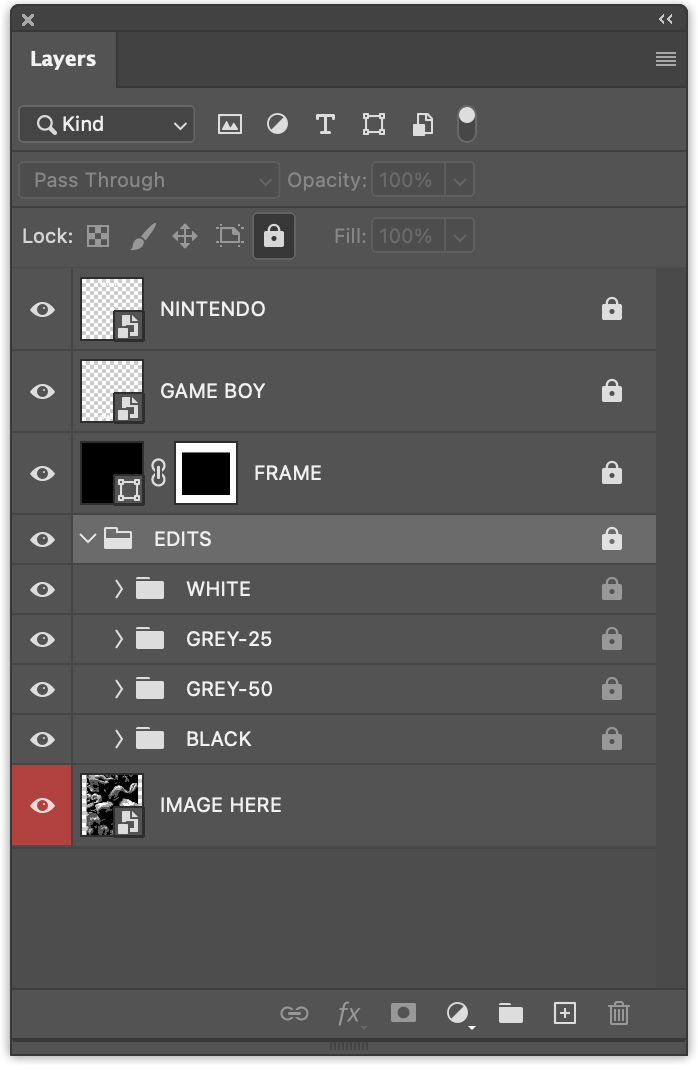Create new fill or adjustment layer
Image resolution: width=698 pixels, height=1070 pixels.
pos(458,1013)
